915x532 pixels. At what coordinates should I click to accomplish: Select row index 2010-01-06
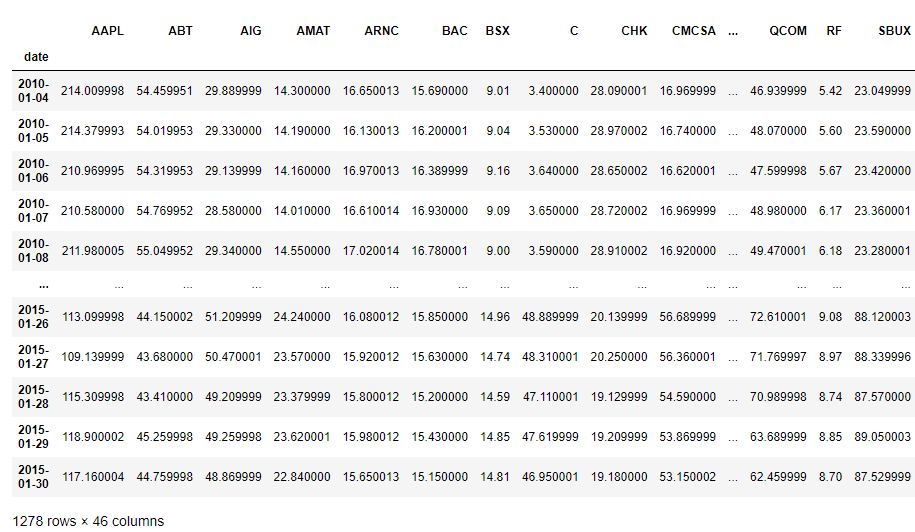pos(33,171)
